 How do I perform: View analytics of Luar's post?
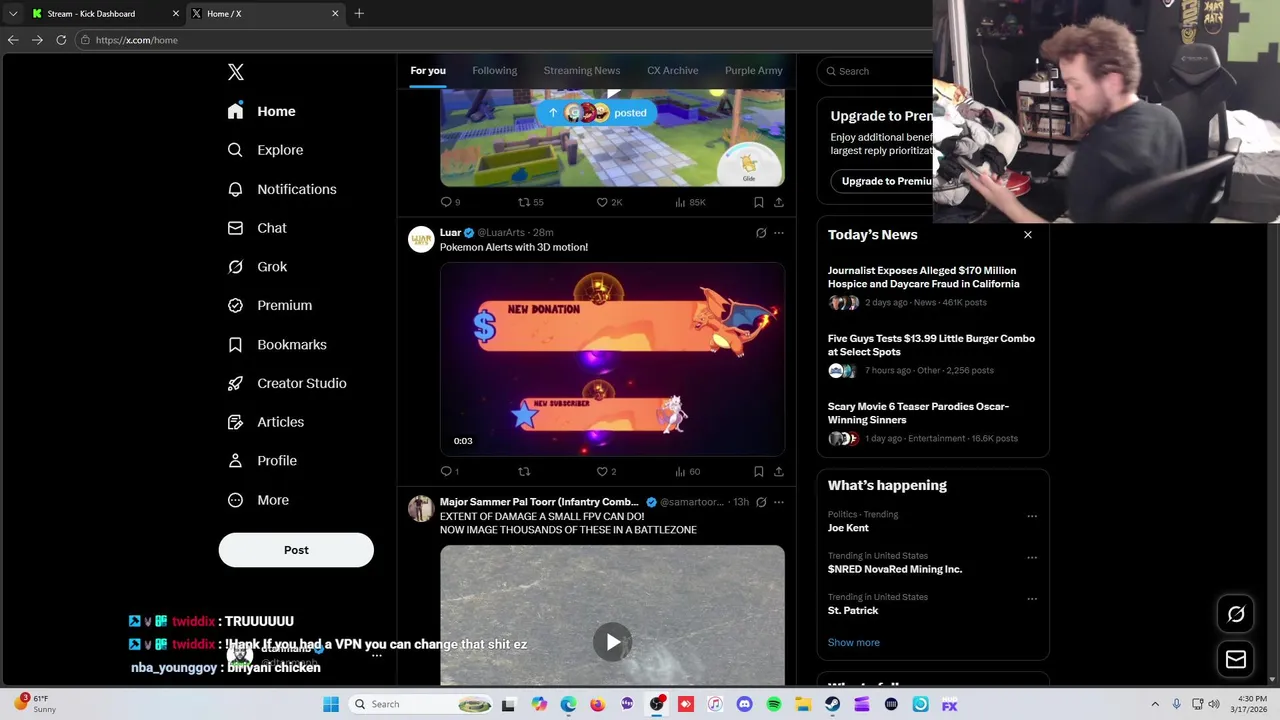[x=687, y=471]
